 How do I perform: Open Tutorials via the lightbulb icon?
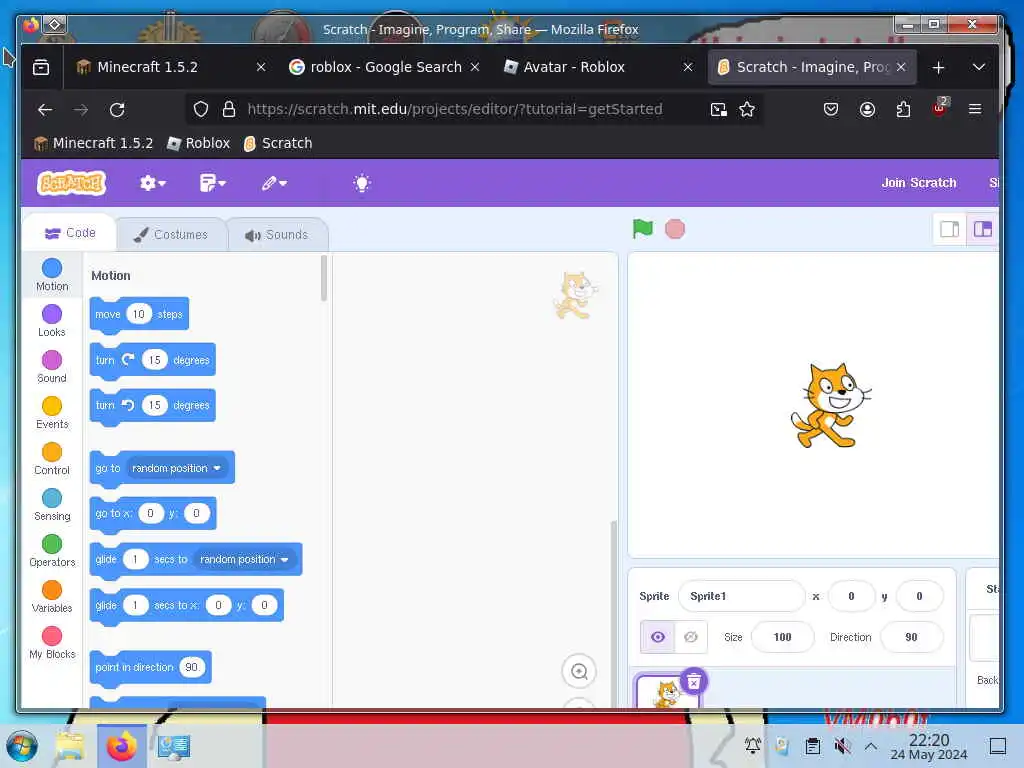pos(362,183)
